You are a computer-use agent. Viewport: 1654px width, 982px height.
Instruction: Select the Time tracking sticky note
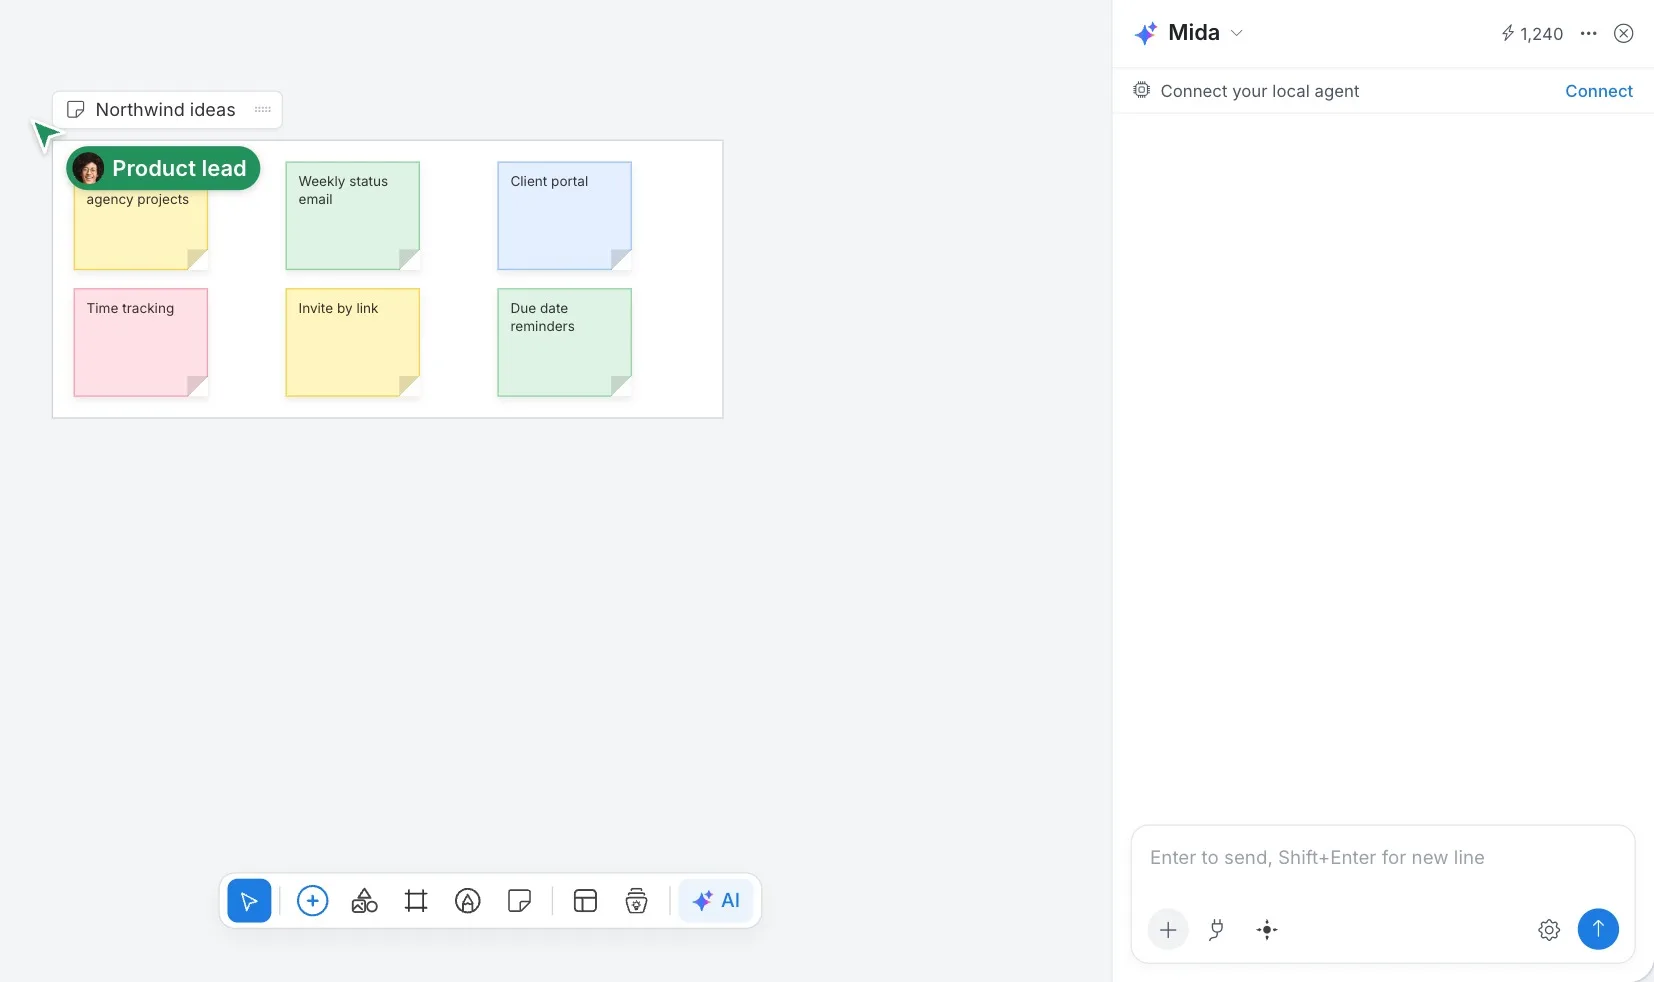[x=141, y=343]
